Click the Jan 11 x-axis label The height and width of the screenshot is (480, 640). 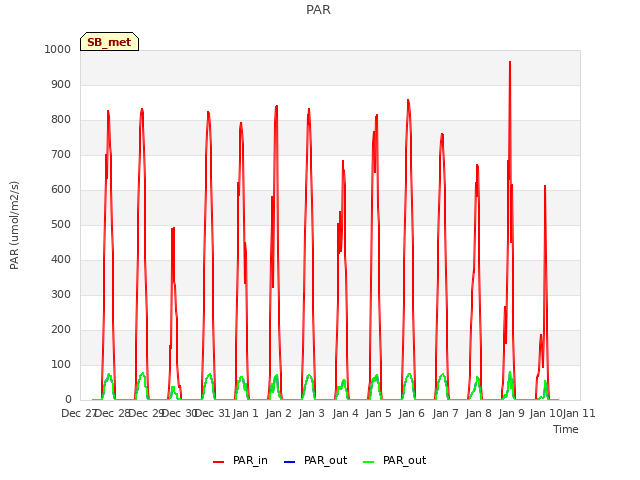[x=579, y=413]
